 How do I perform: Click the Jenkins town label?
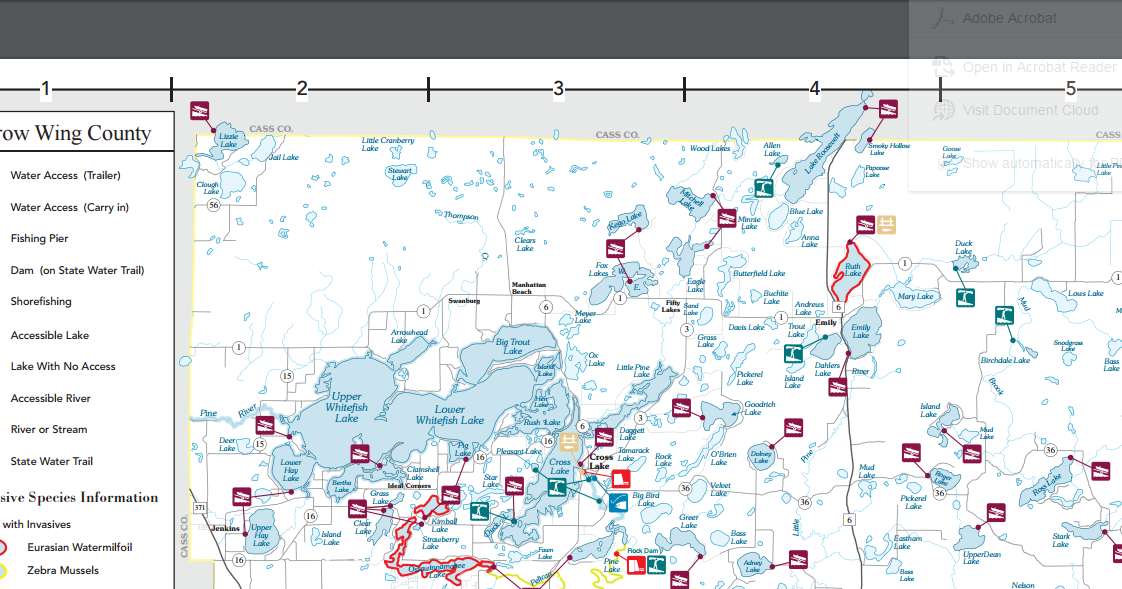(x=225, y=528)
